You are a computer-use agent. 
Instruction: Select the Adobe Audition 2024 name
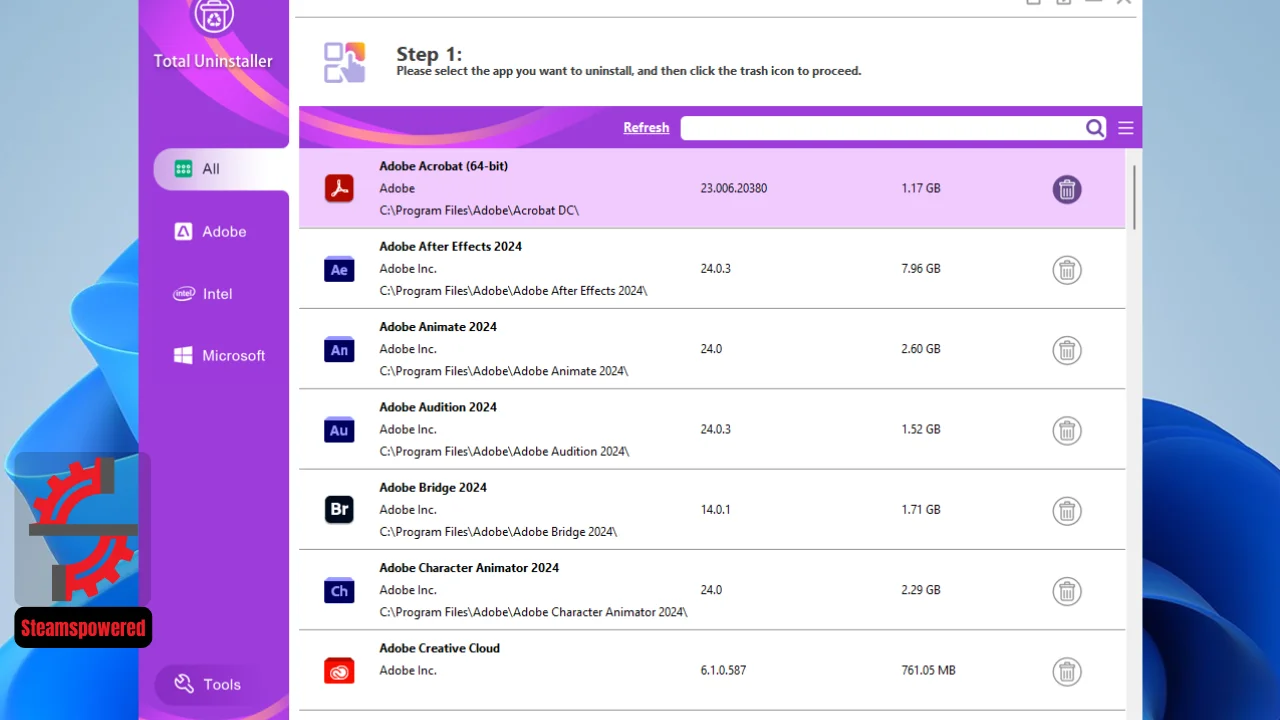[438, 407]
